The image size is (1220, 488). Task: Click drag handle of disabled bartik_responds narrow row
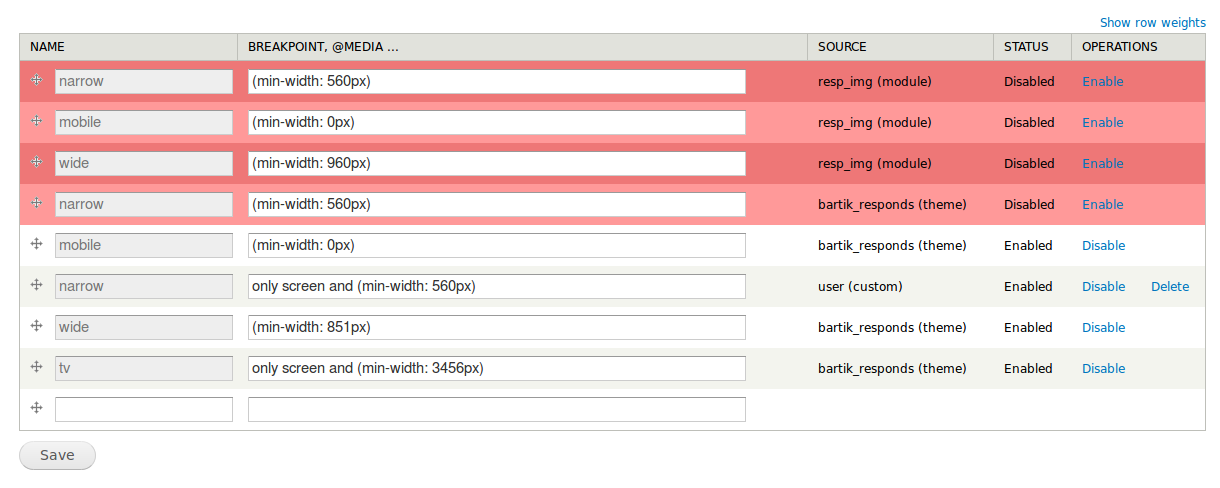[x=37, y=203]
